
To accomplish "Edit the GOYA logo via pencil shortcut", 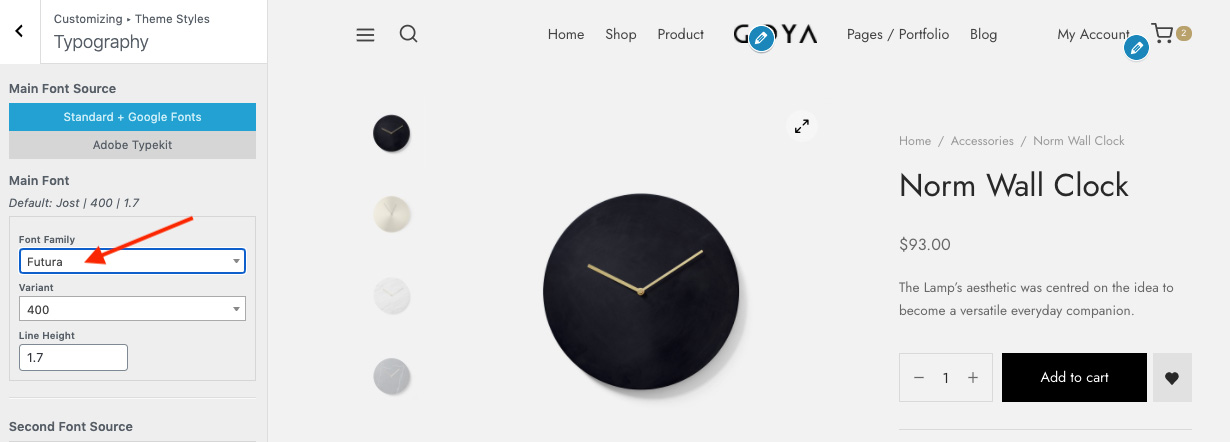I will point(762,38).
